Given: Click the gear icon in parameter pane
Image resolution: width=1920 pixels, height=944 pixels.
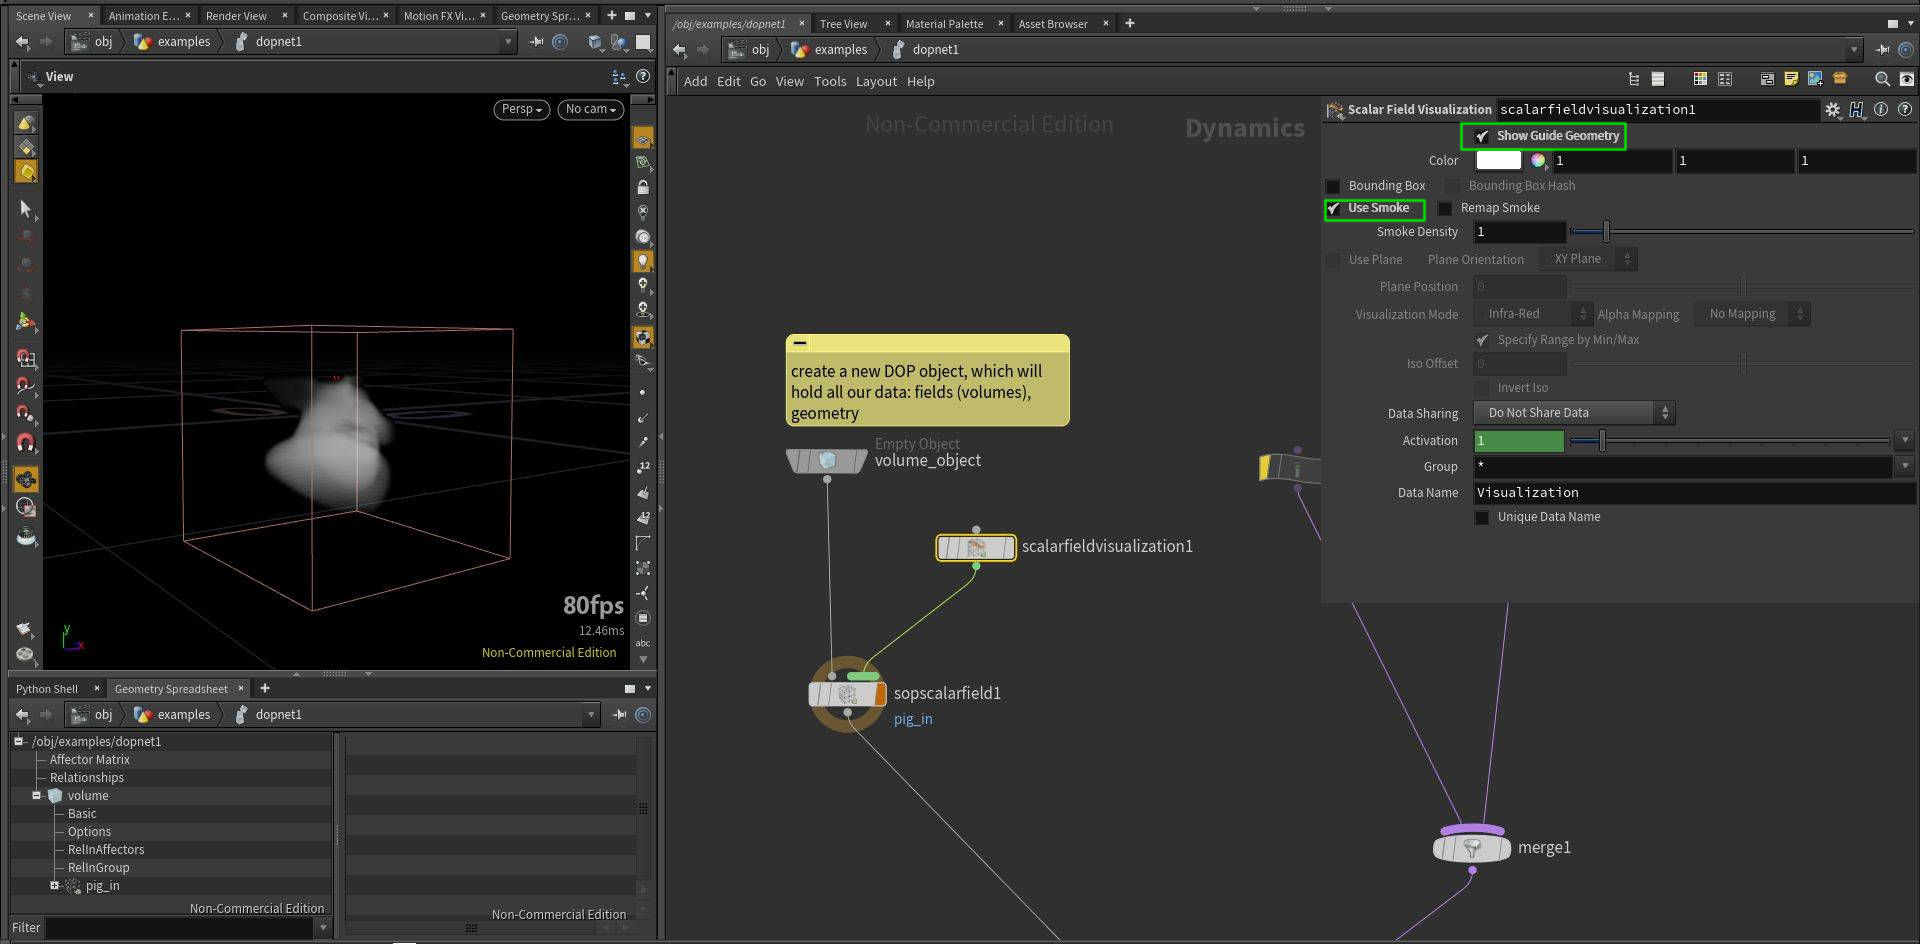Looking at the screenshot, I should 1832,110.
